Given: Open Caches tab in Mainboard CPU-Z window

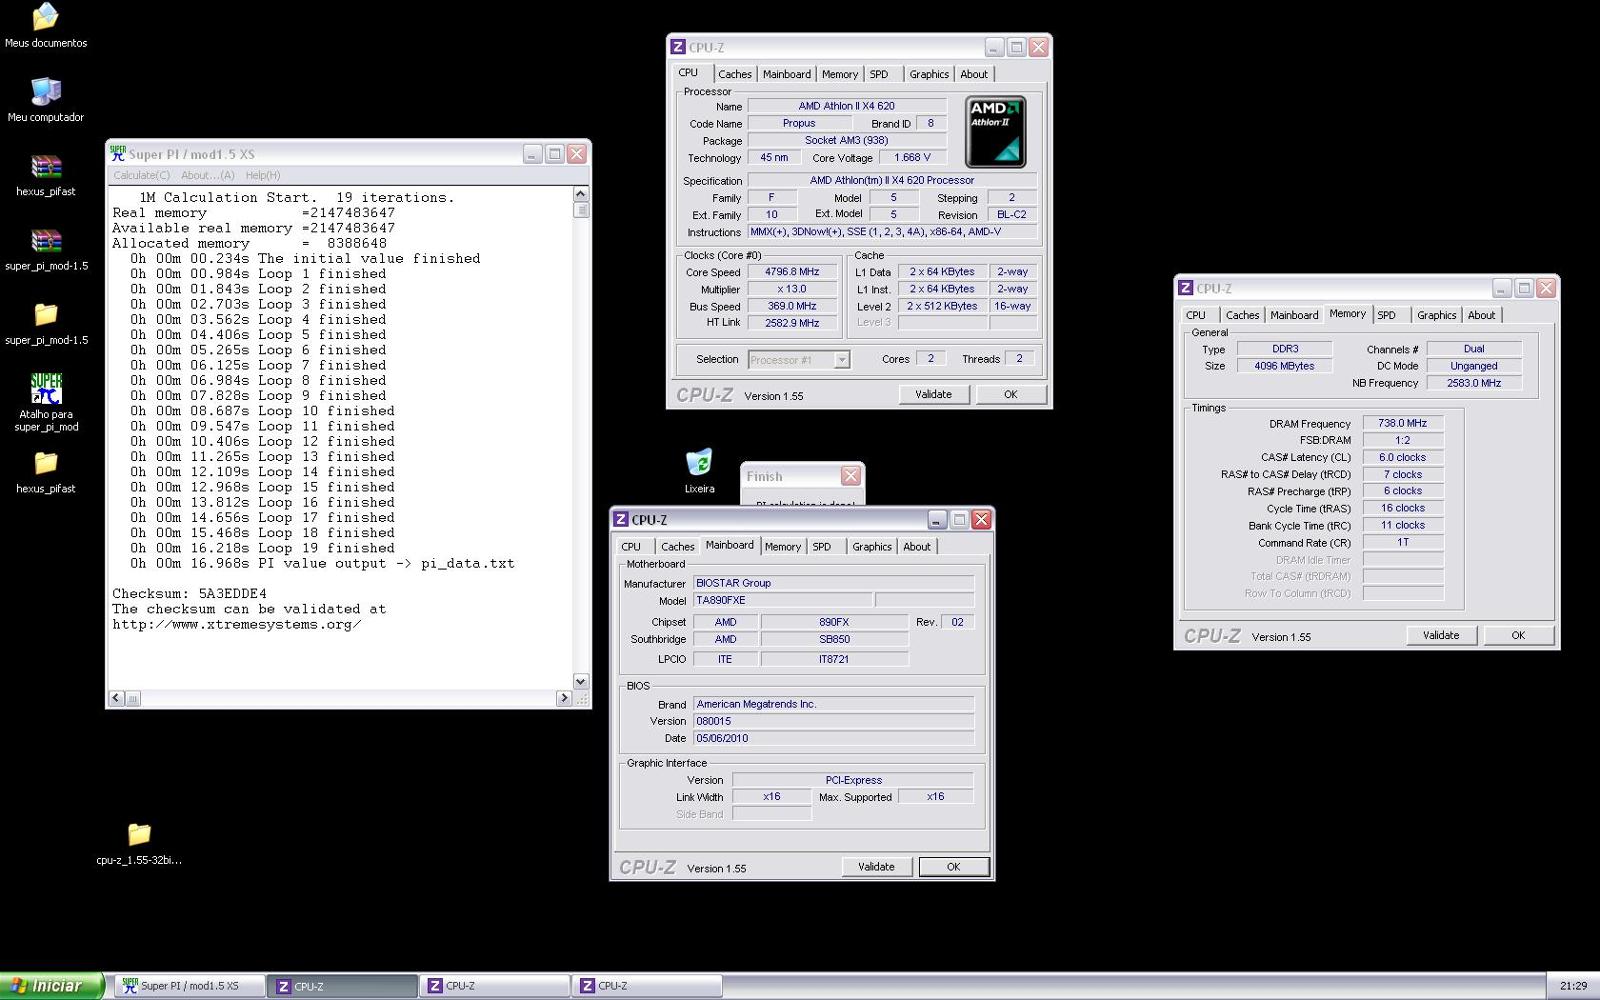Looking at the screenshot, I should coord(678,547).
